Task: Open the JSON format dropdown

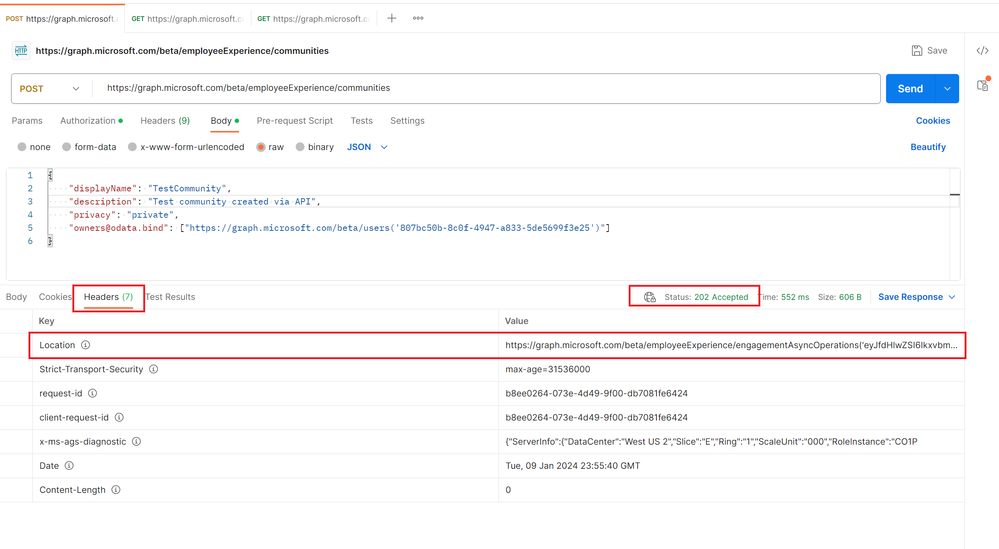Action: (x=367, y=147)
